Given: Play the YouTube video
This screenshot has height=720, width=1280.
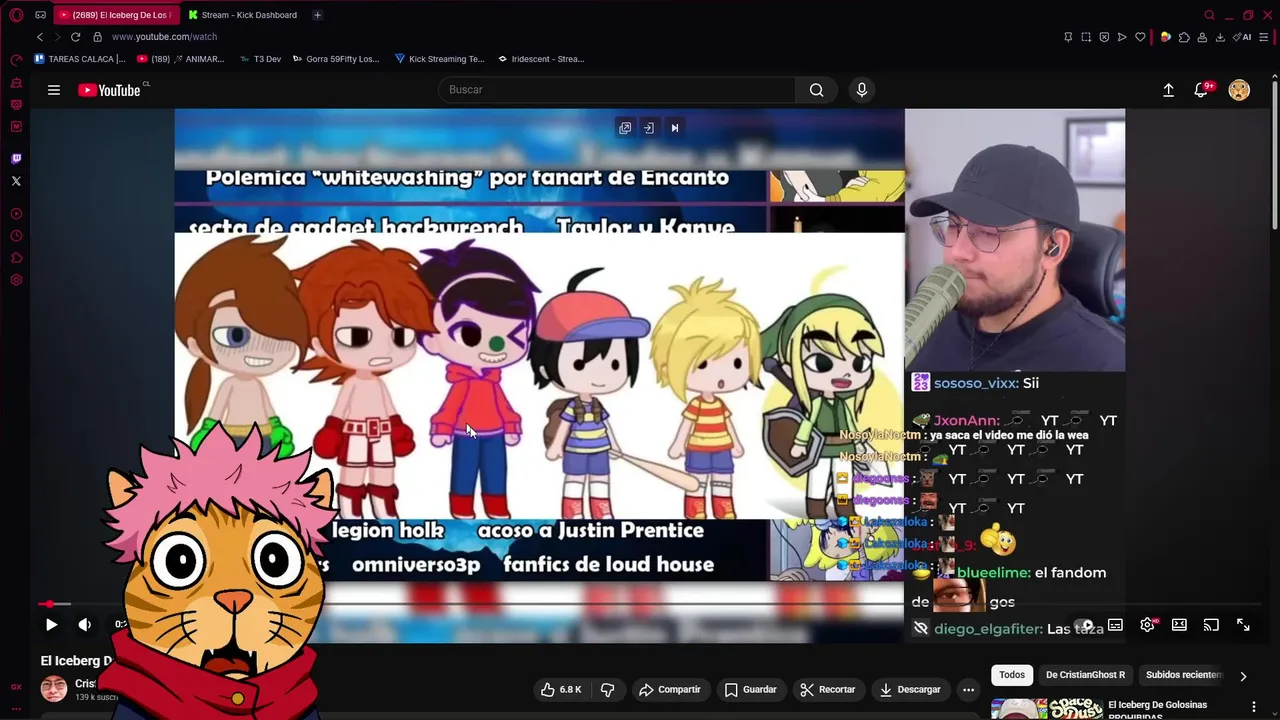Looking at the screenshot, I should [x=51, y=625].
